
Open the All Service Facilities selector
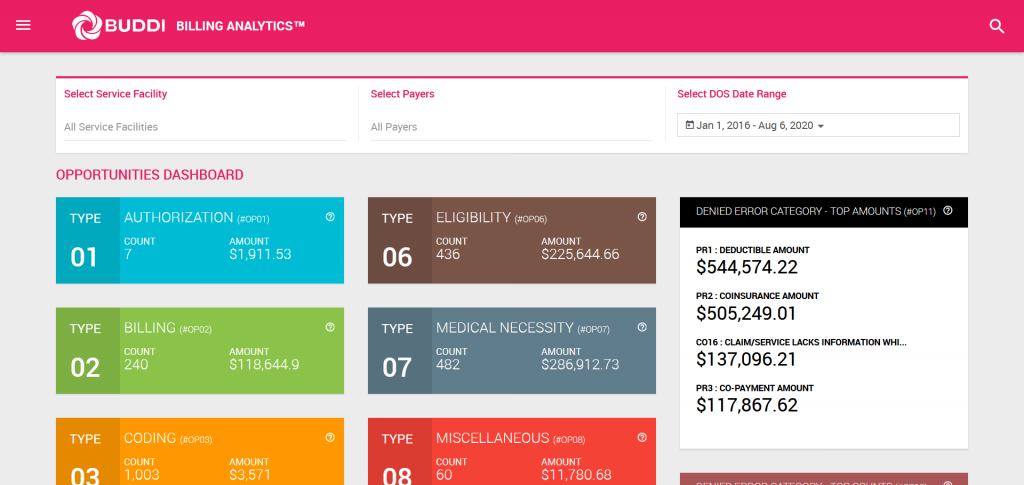point(205,127)
